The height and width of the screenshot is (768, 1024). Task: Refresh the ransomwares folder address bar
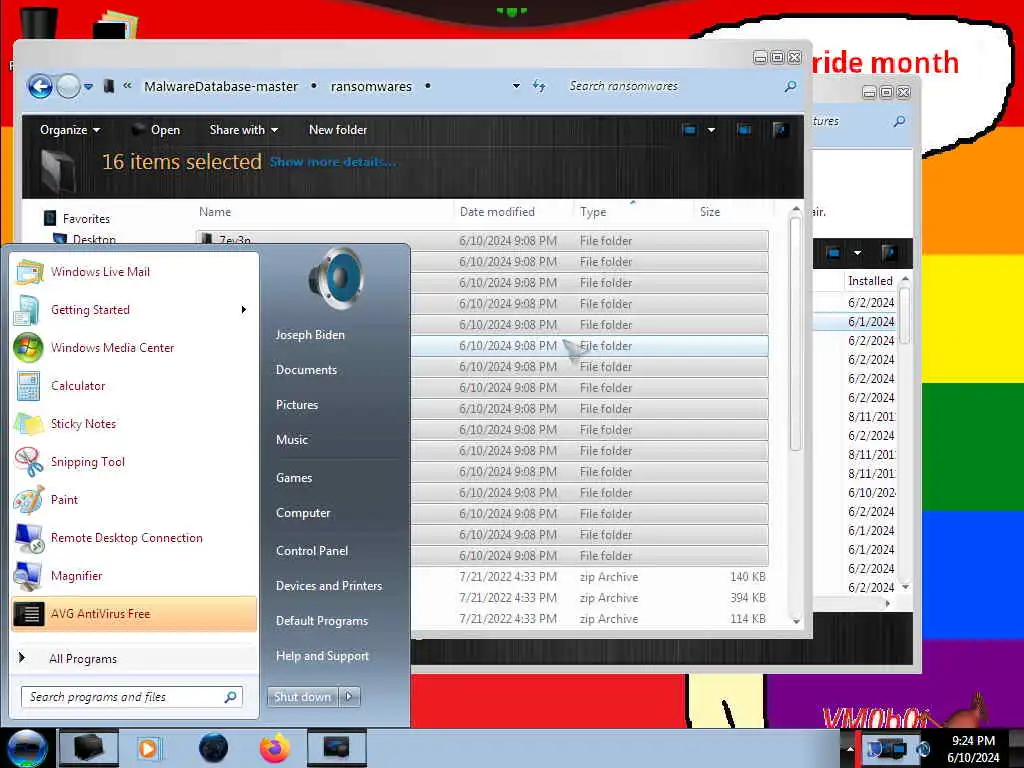click(x=539, y=86)
